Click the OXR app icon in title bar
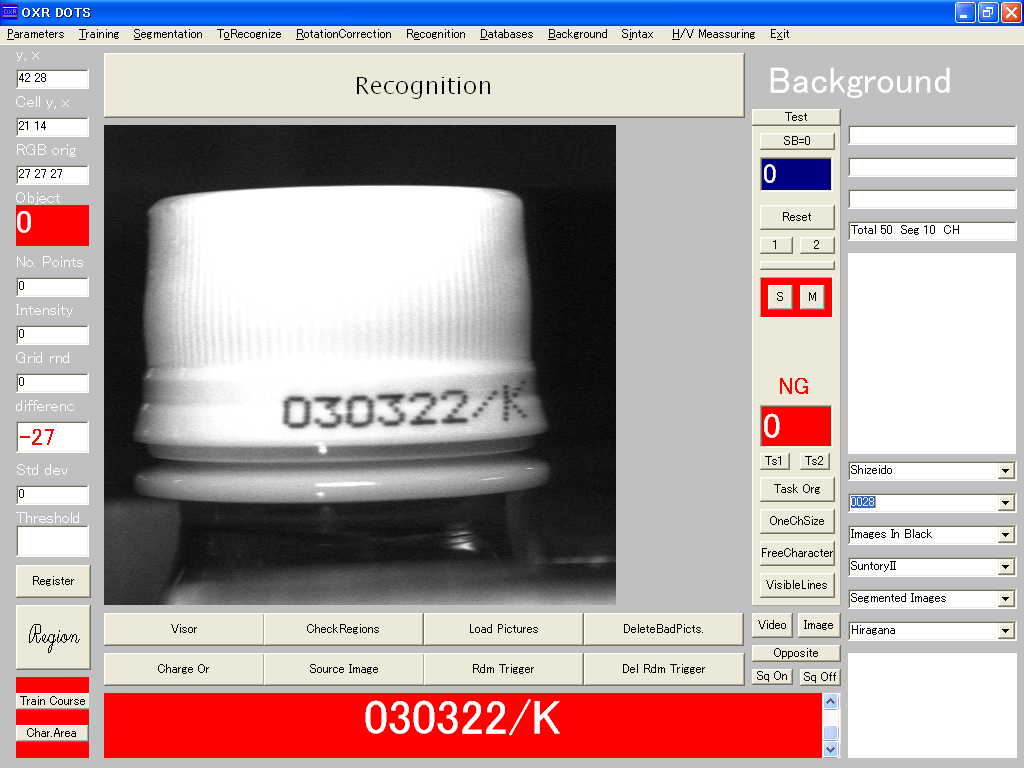This screenshot has height=768, width=1024. pyautogui.click(x=10, y=12)
